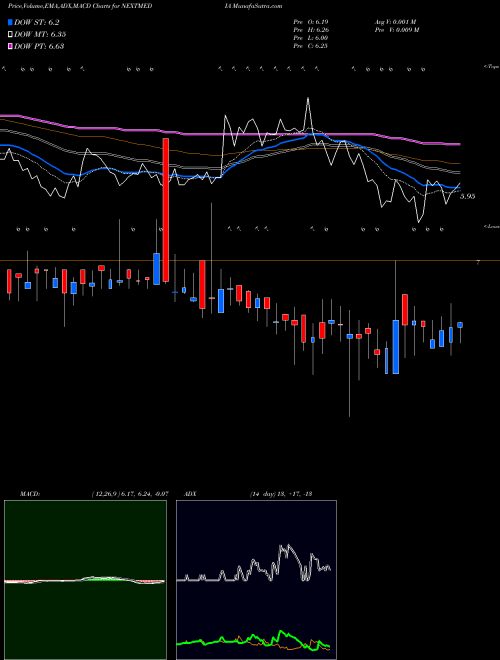Select the 'DOW PT: 6.63' label
Screen dimensions: 500x660
pyautogui.click(x=39, y=46)
